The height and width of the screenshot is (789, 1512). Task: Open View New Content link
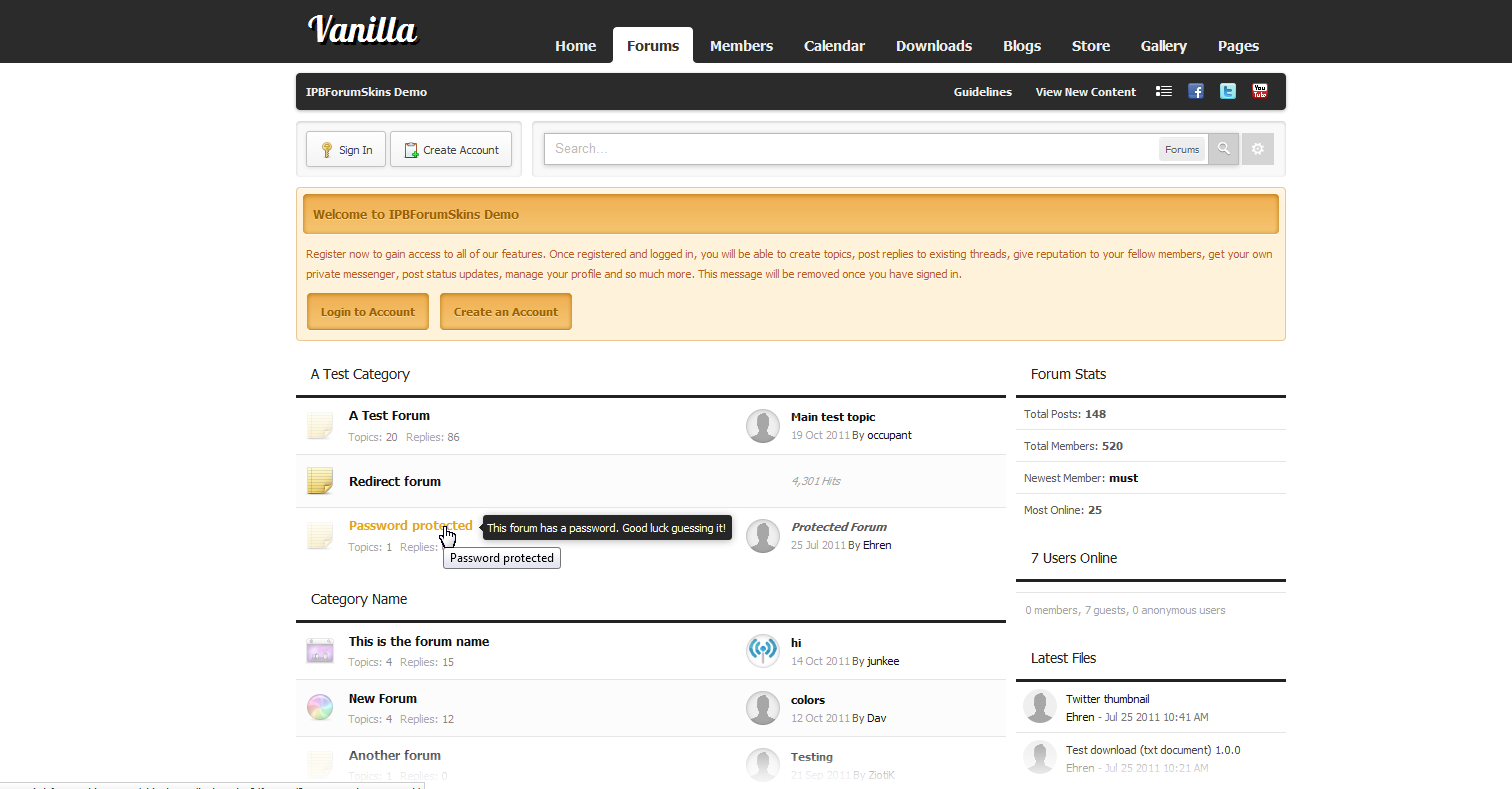point(1086,92)
